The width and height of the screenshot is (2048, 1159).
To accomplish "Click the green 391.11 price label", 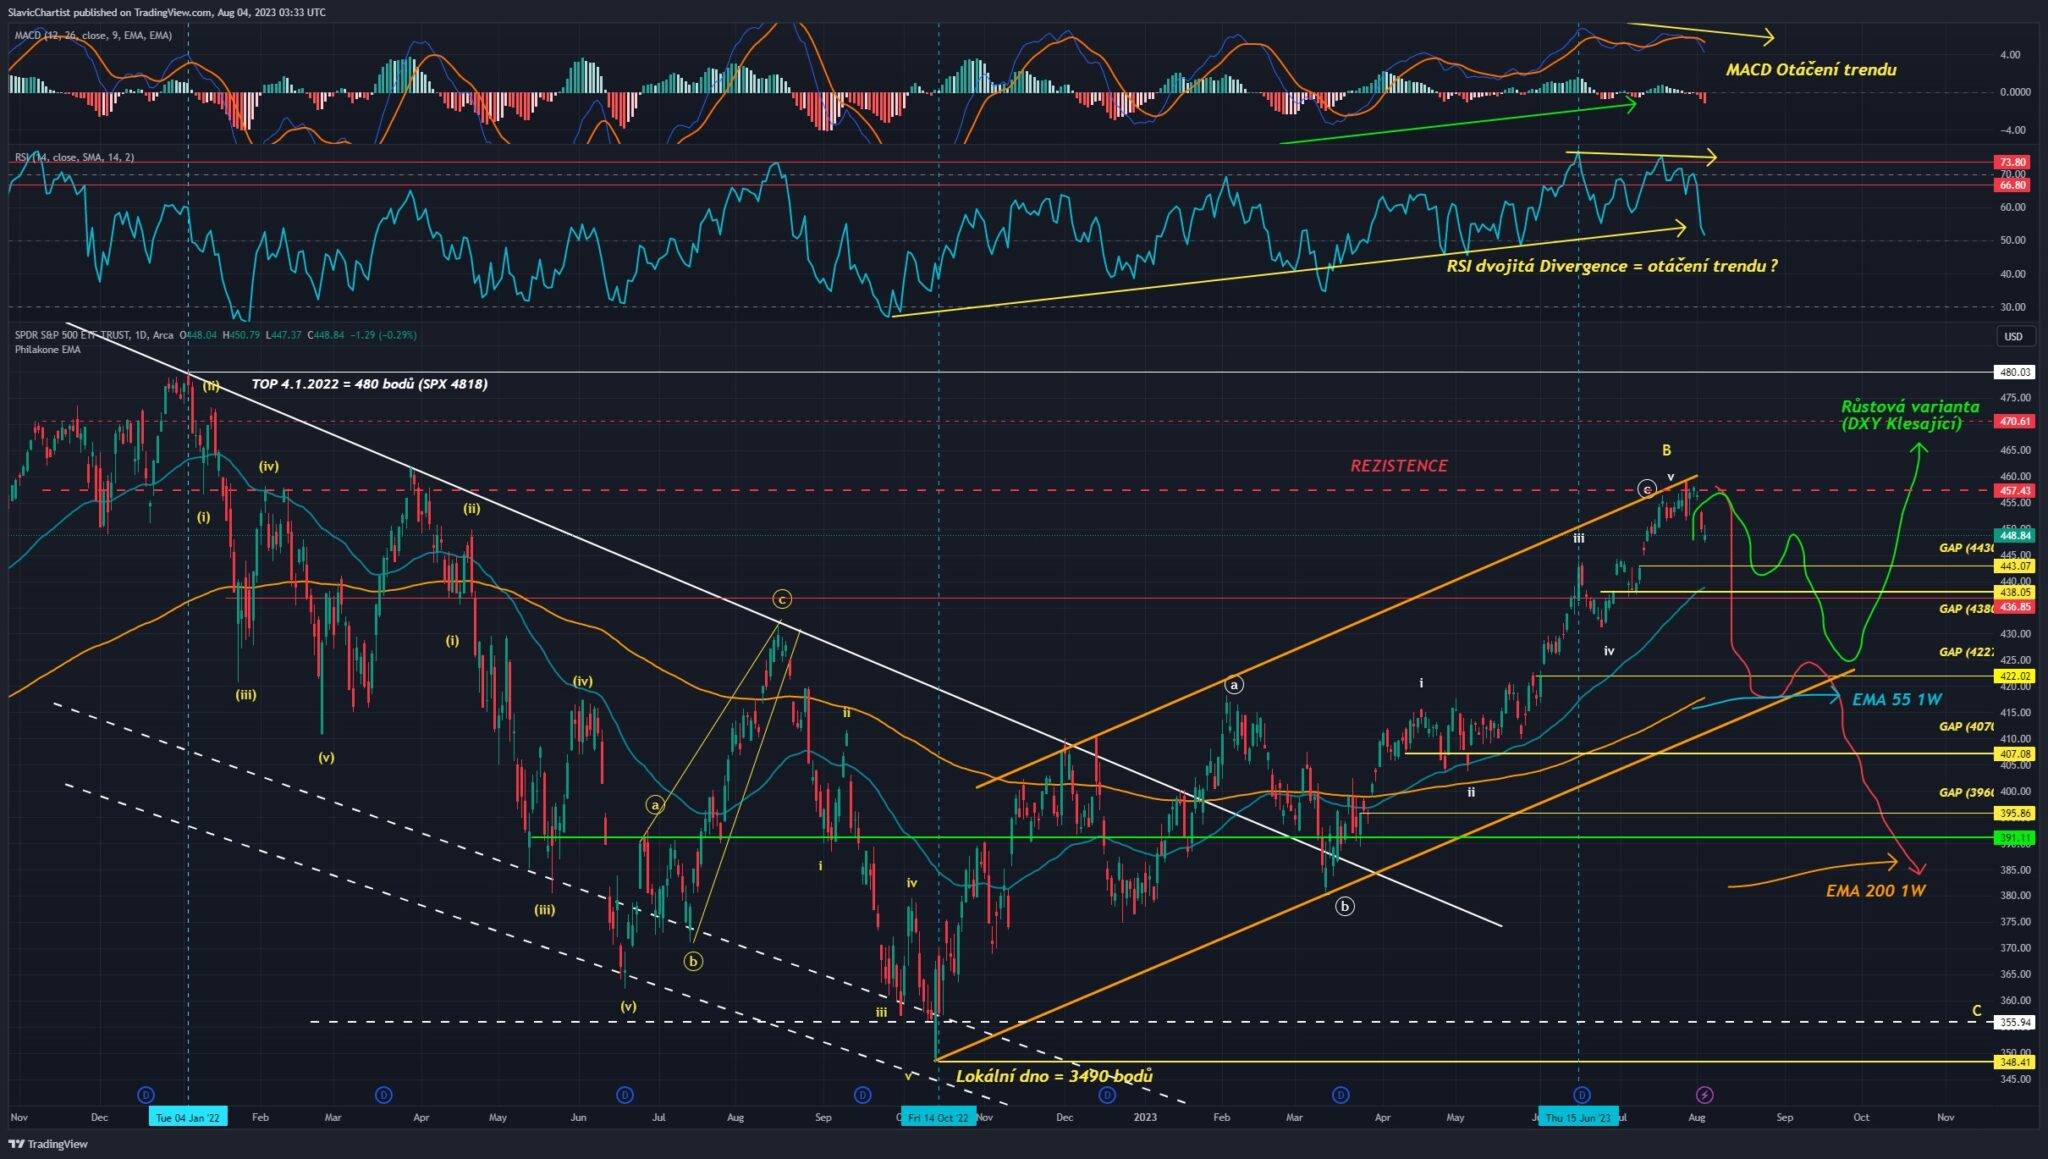I will (x=2015, y=838).
